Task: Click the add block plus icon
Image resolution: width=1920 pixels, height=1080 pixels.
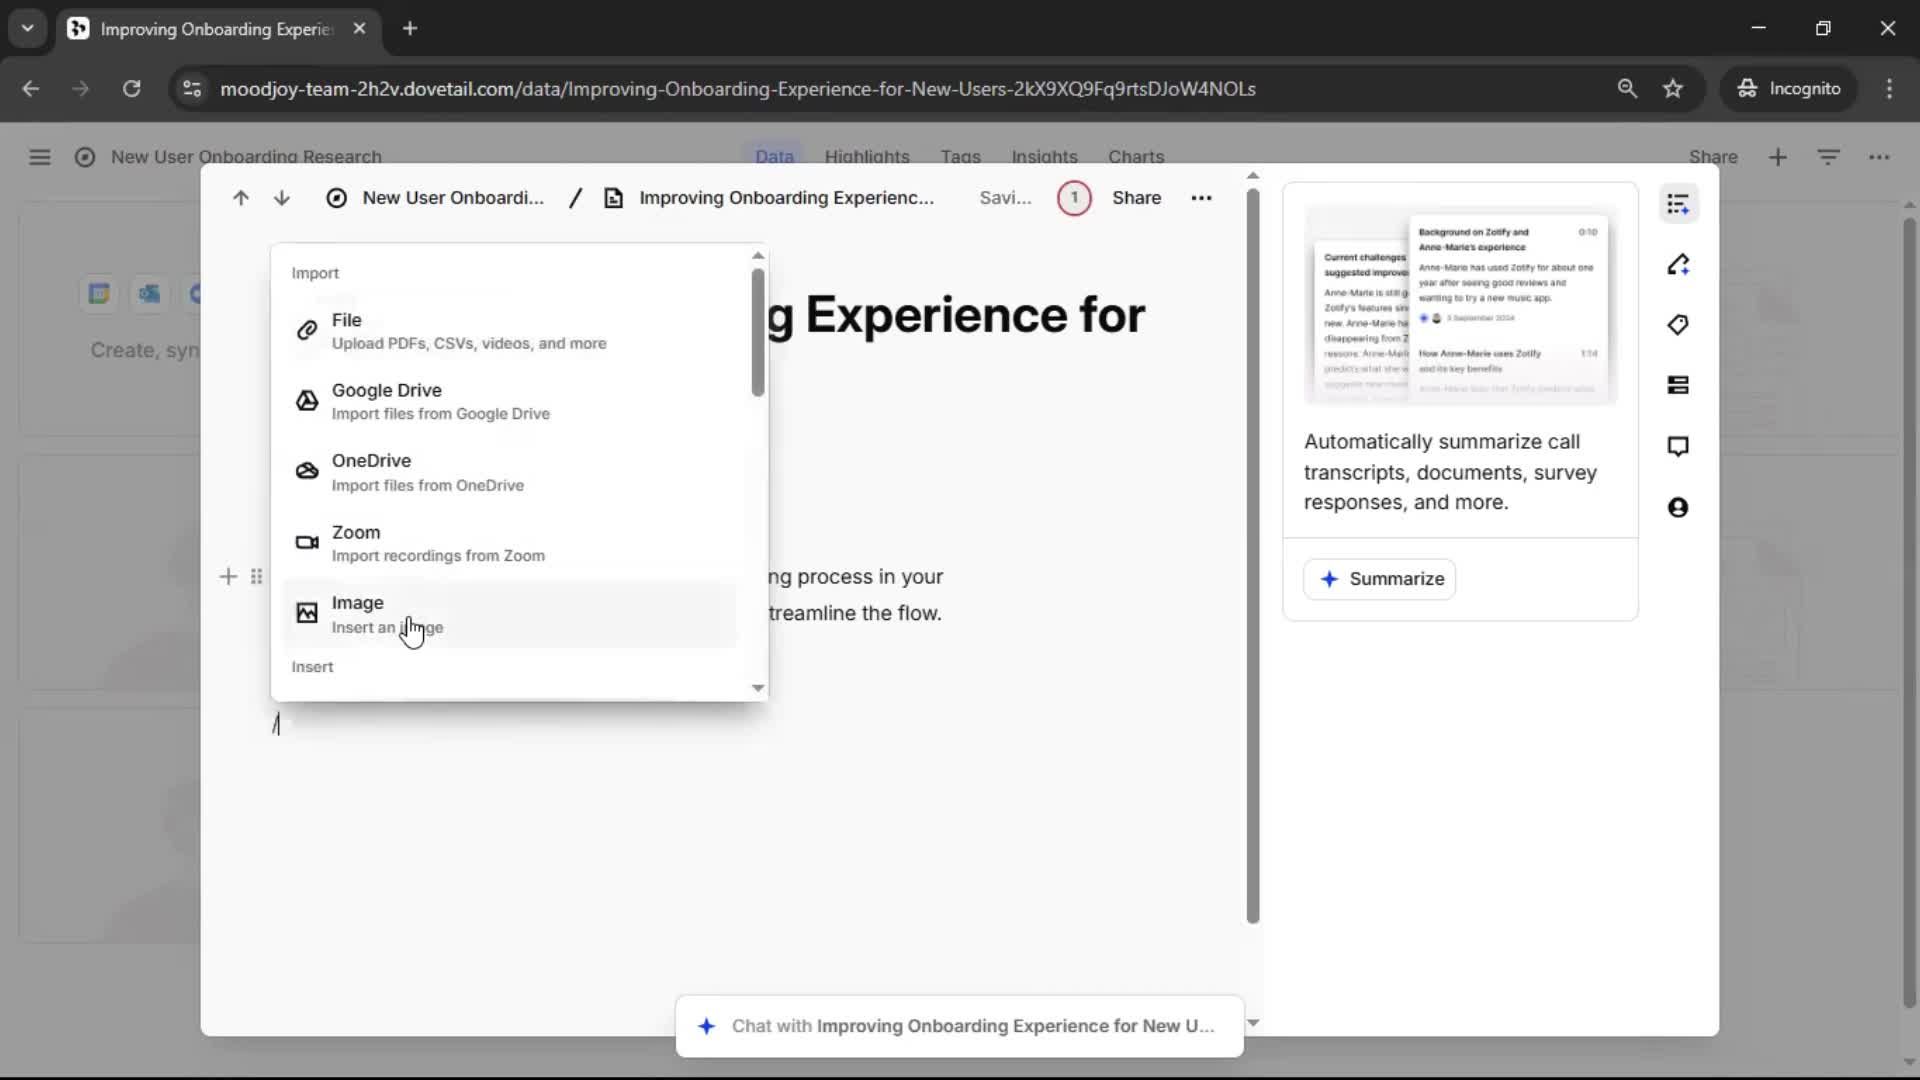Action: pos(228,577)
